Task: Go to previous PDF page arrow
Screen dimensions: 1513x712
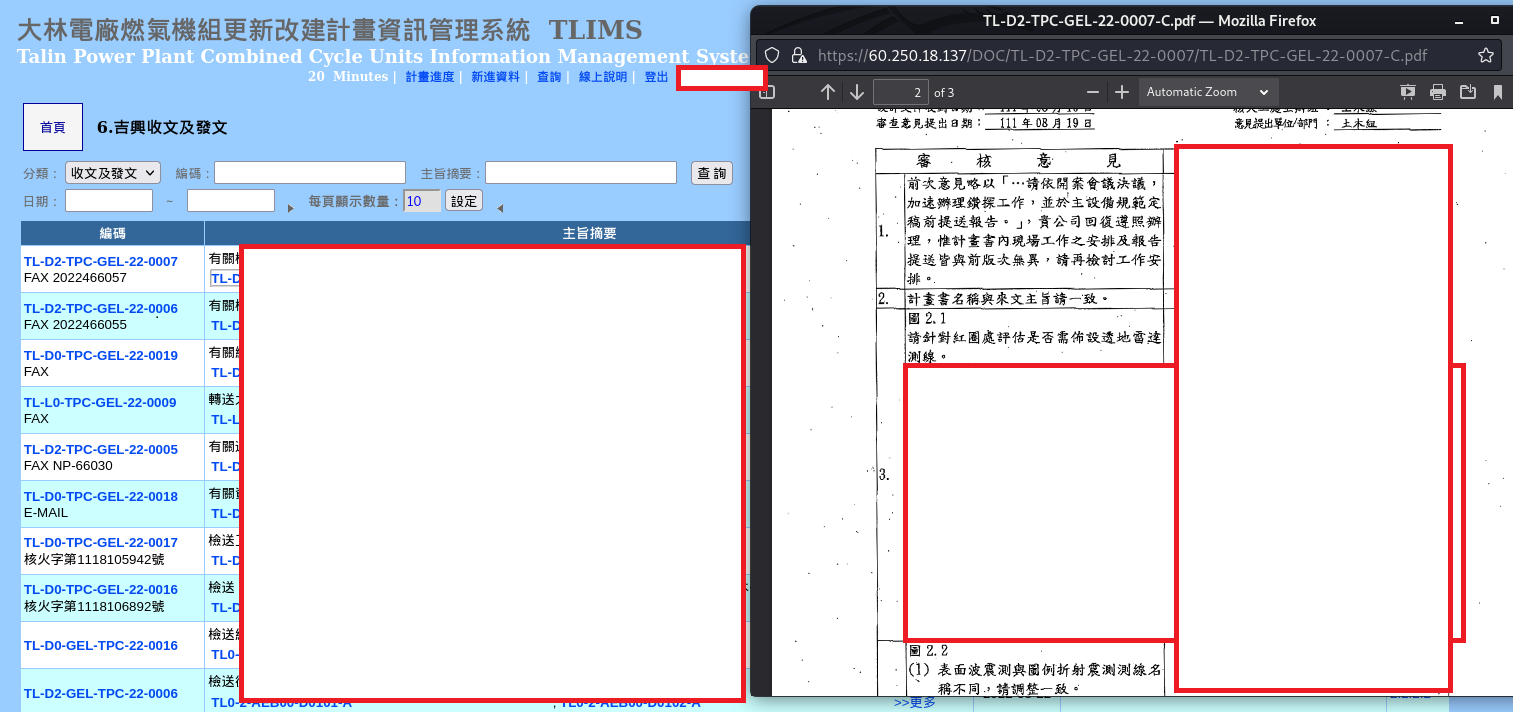Action: click(828, 92)
